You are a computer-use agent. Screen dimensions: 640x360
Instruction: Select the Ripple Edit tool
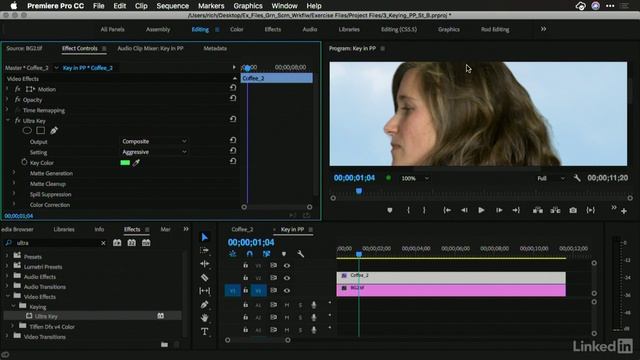[204, 264]
